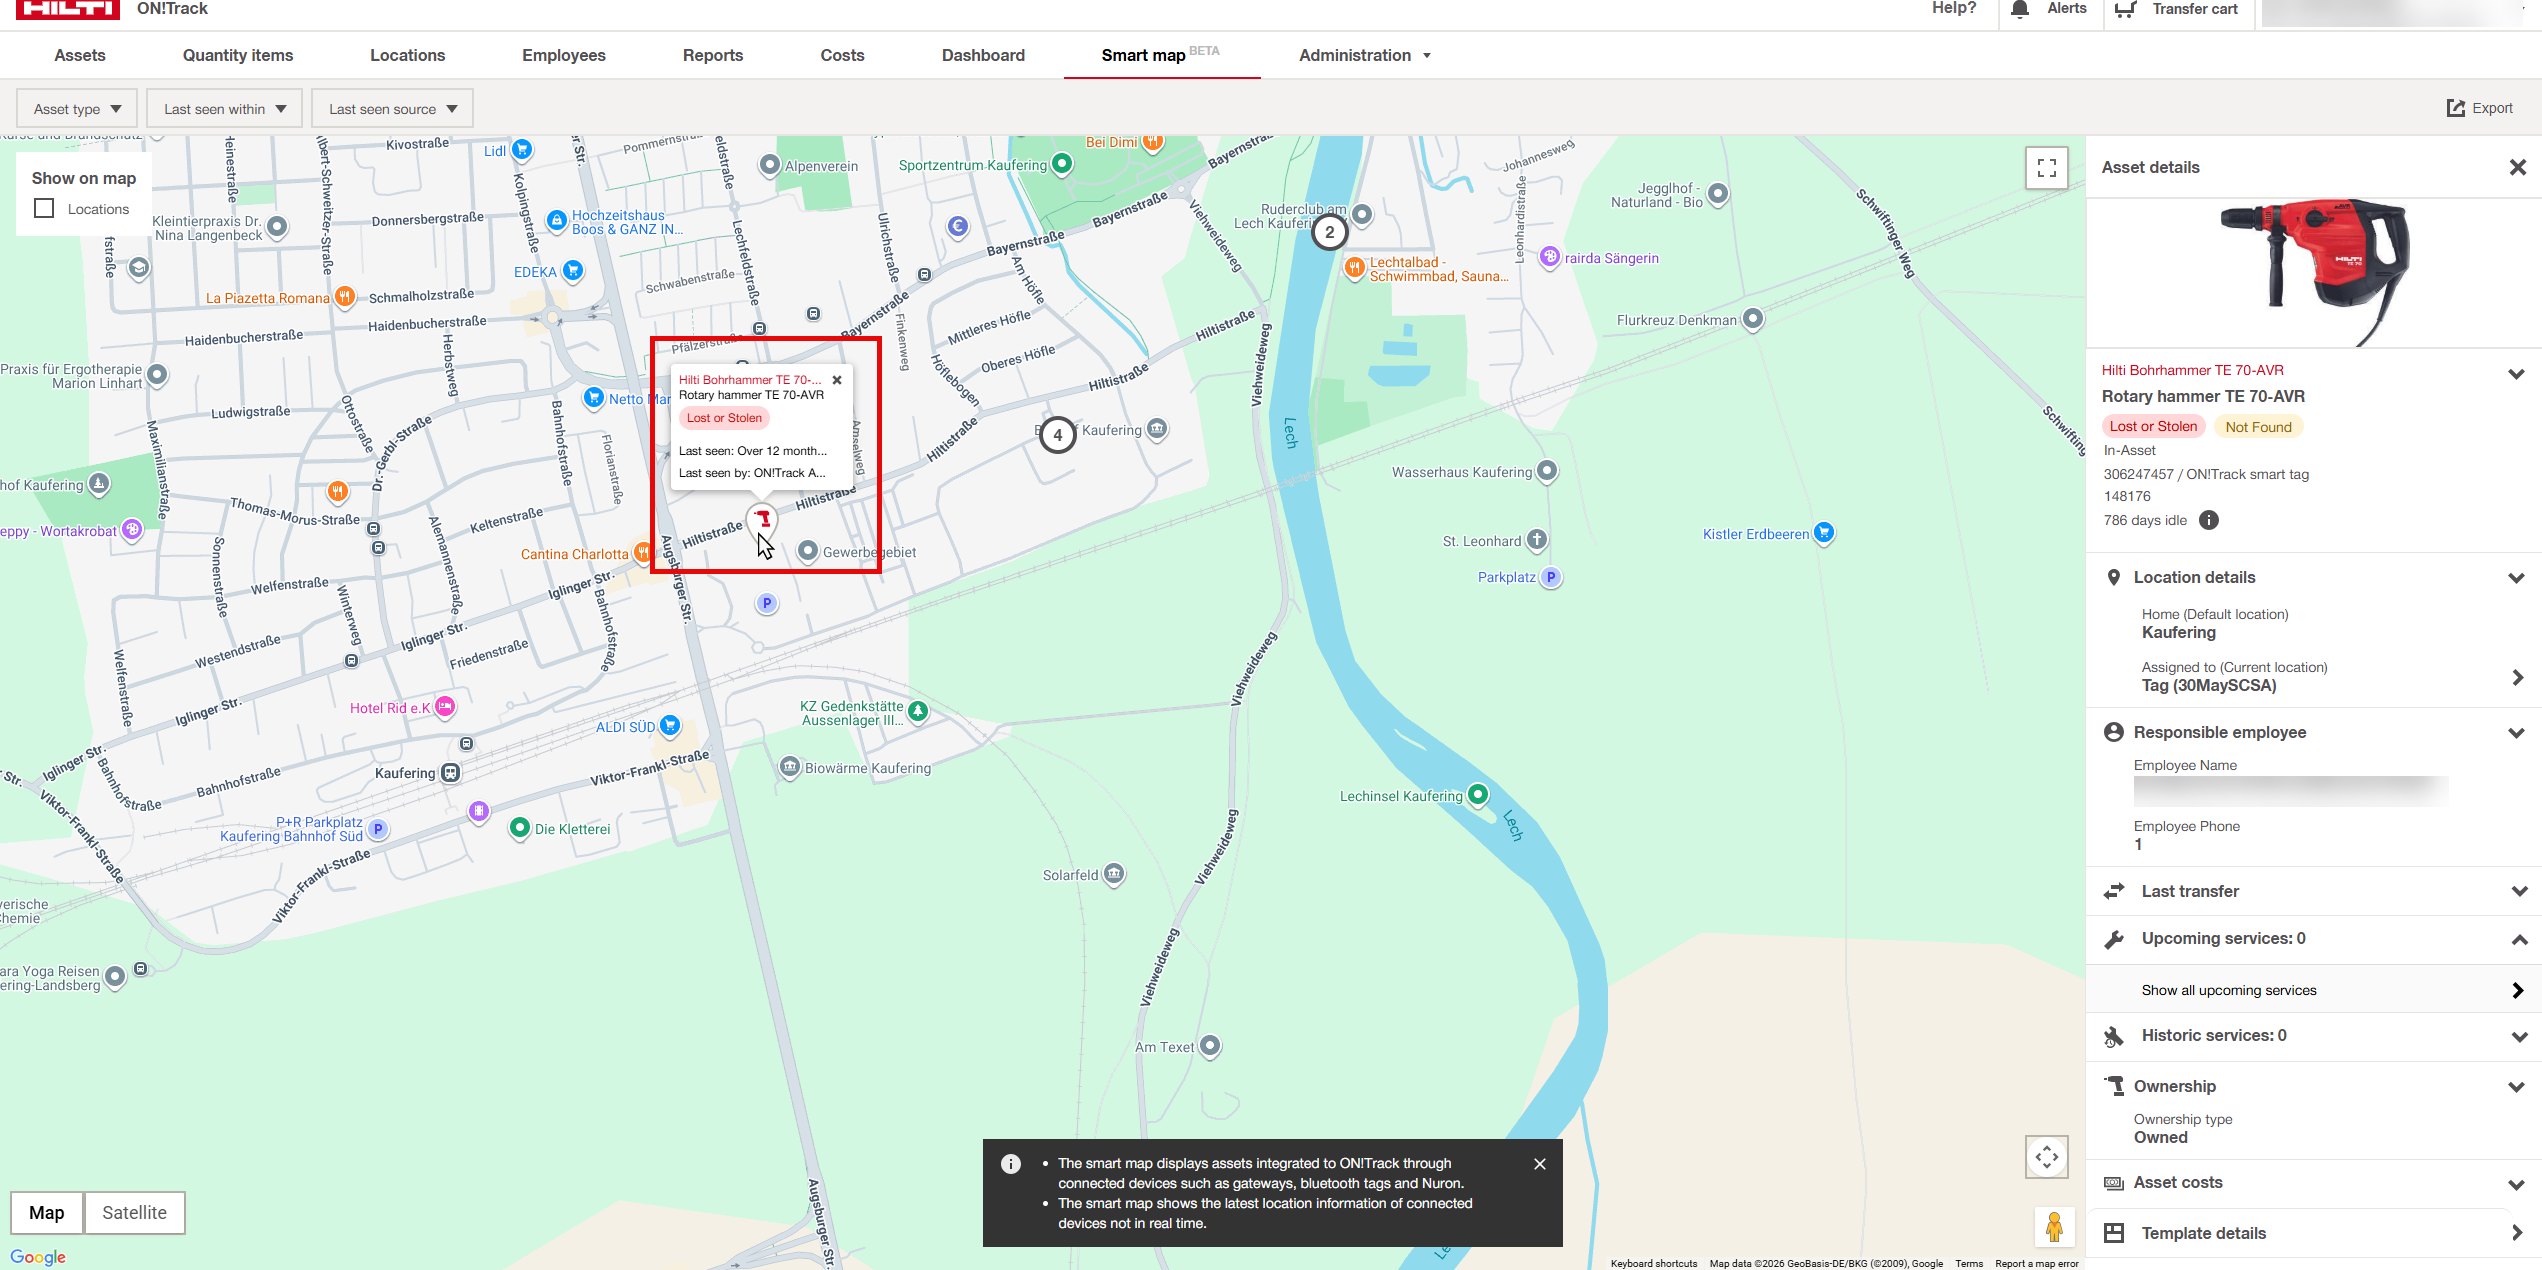Image resolution: width=2542 pixels, height=1270 pixels.
Task: Toggle fullscreen map view
Action: point(2047,168)
